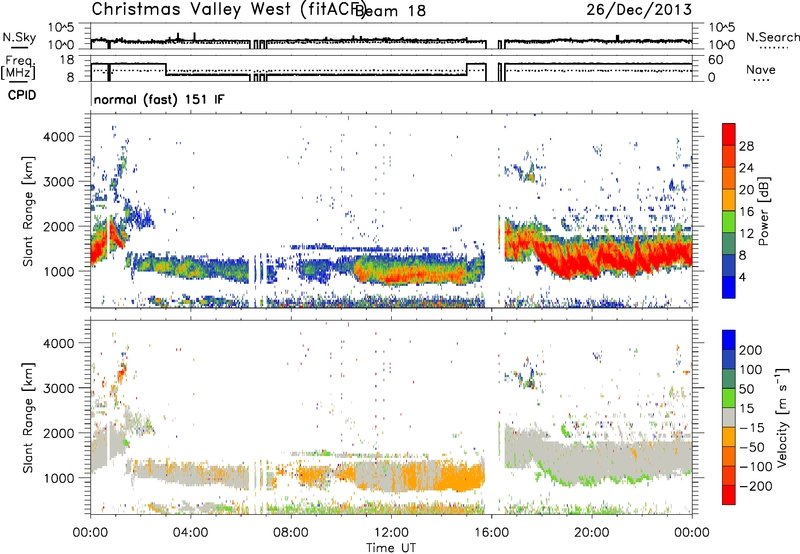Click "3000" on the velocity panel axis
The width and height of the screenshot is (800, 554).
58,388
